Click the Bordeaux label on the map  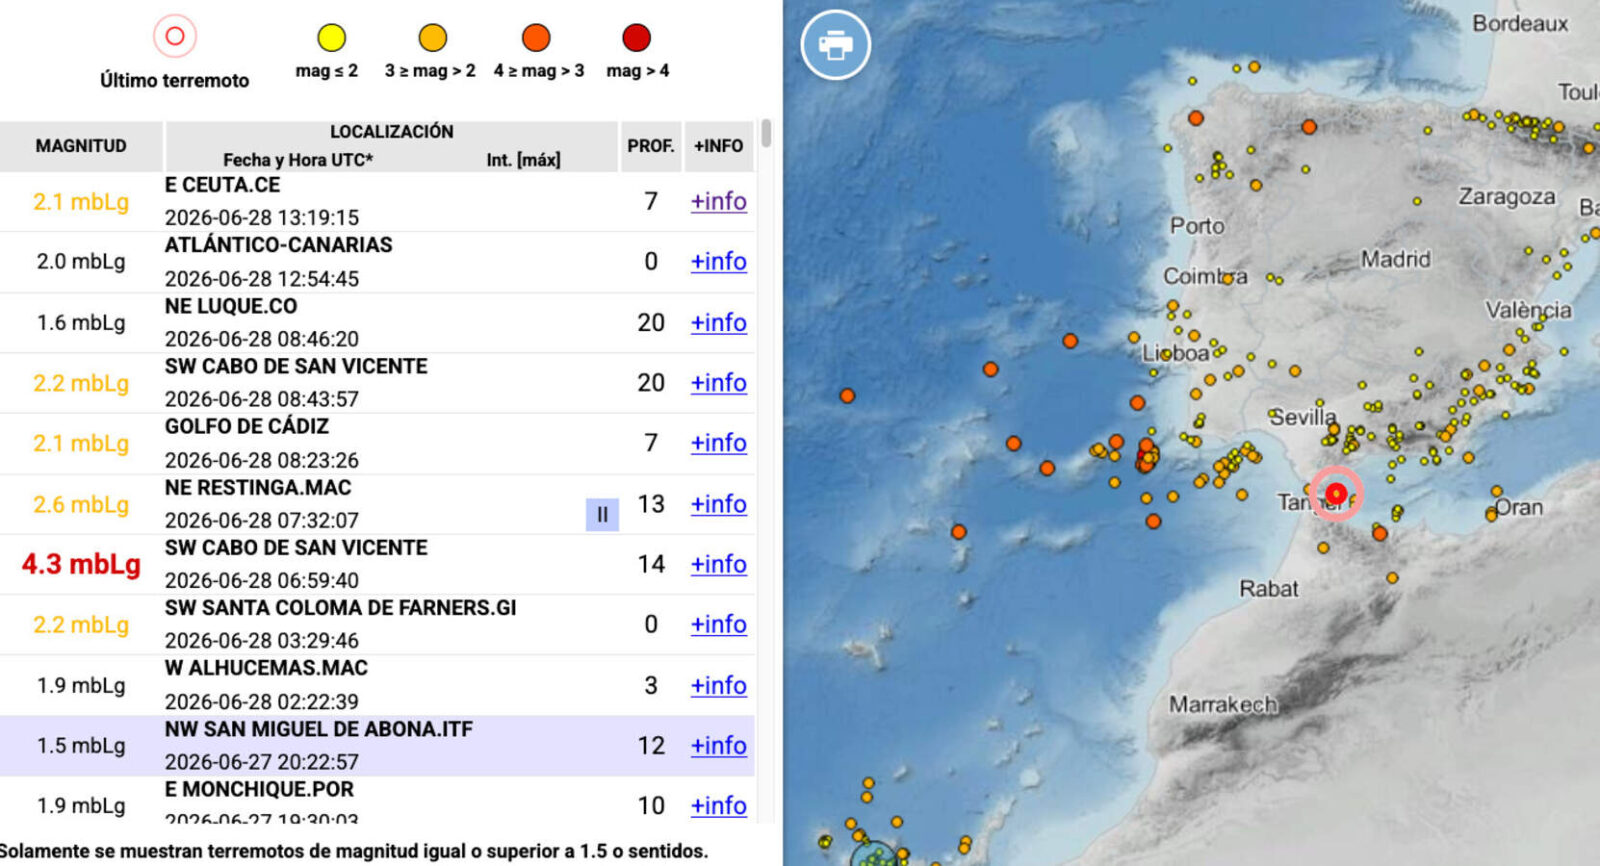1520,24
